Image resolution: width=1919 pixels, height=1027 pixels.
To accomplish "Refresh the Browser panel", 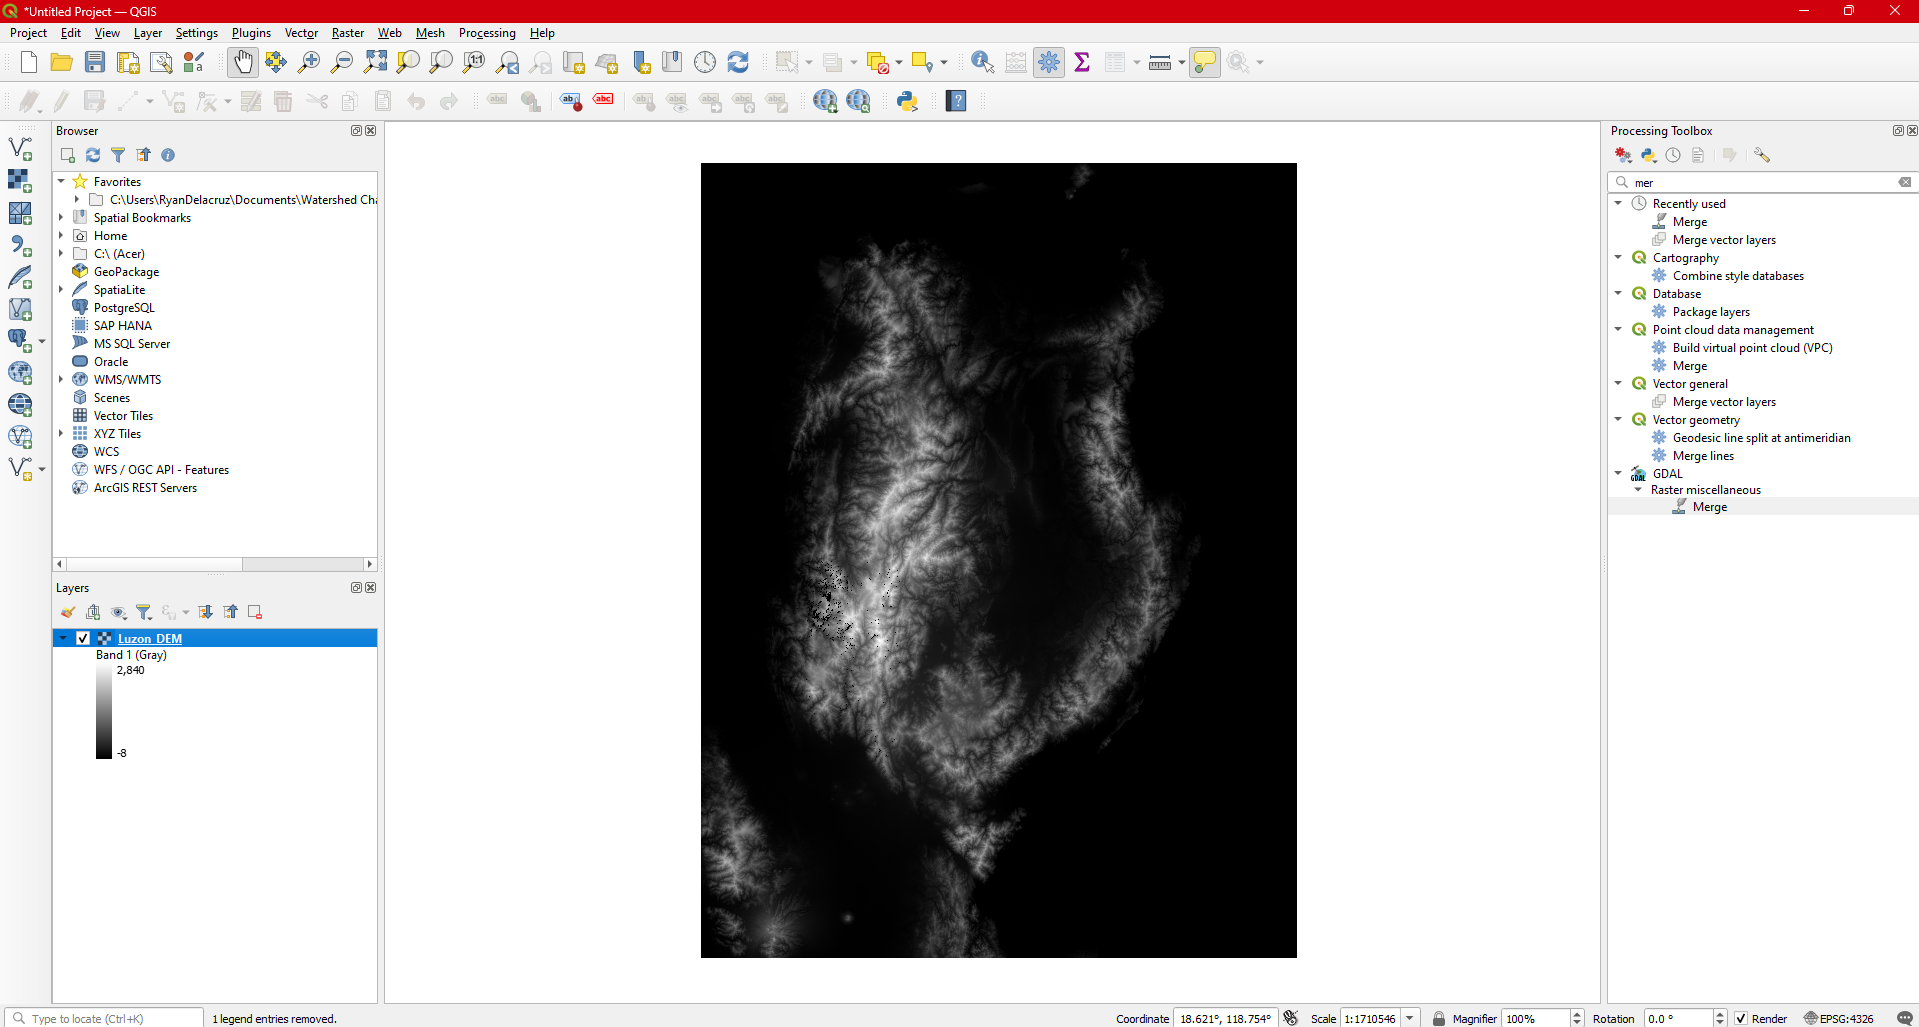I will click(93, 155).
